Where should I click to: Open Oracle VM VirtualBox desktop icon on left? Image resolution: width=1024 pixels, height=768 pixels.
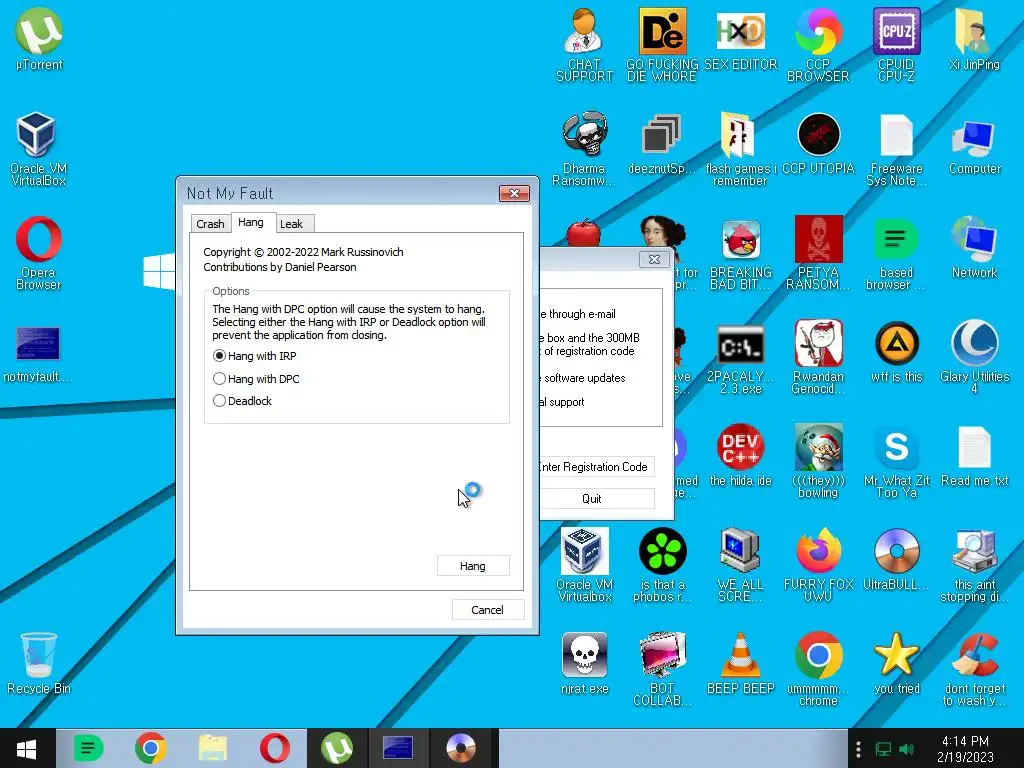click(x=39, y=149)
